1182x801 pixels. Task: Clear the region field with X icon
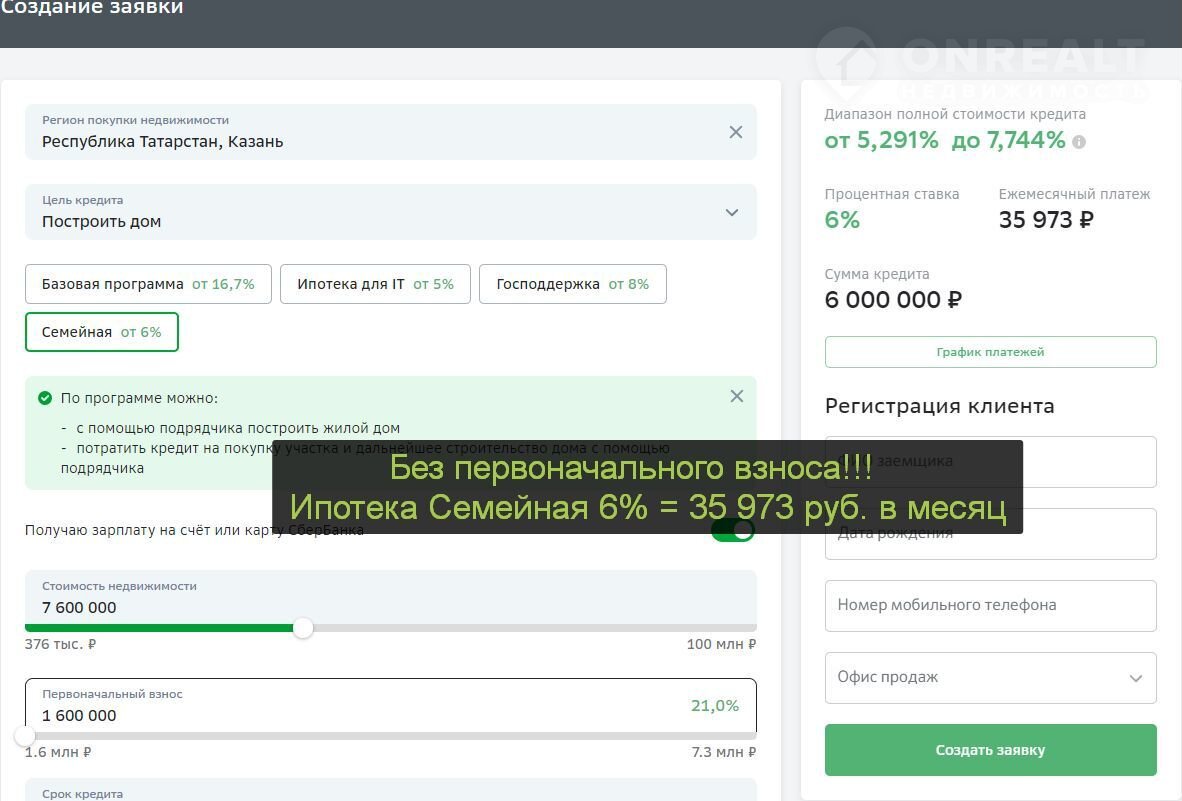click(736, 132)
